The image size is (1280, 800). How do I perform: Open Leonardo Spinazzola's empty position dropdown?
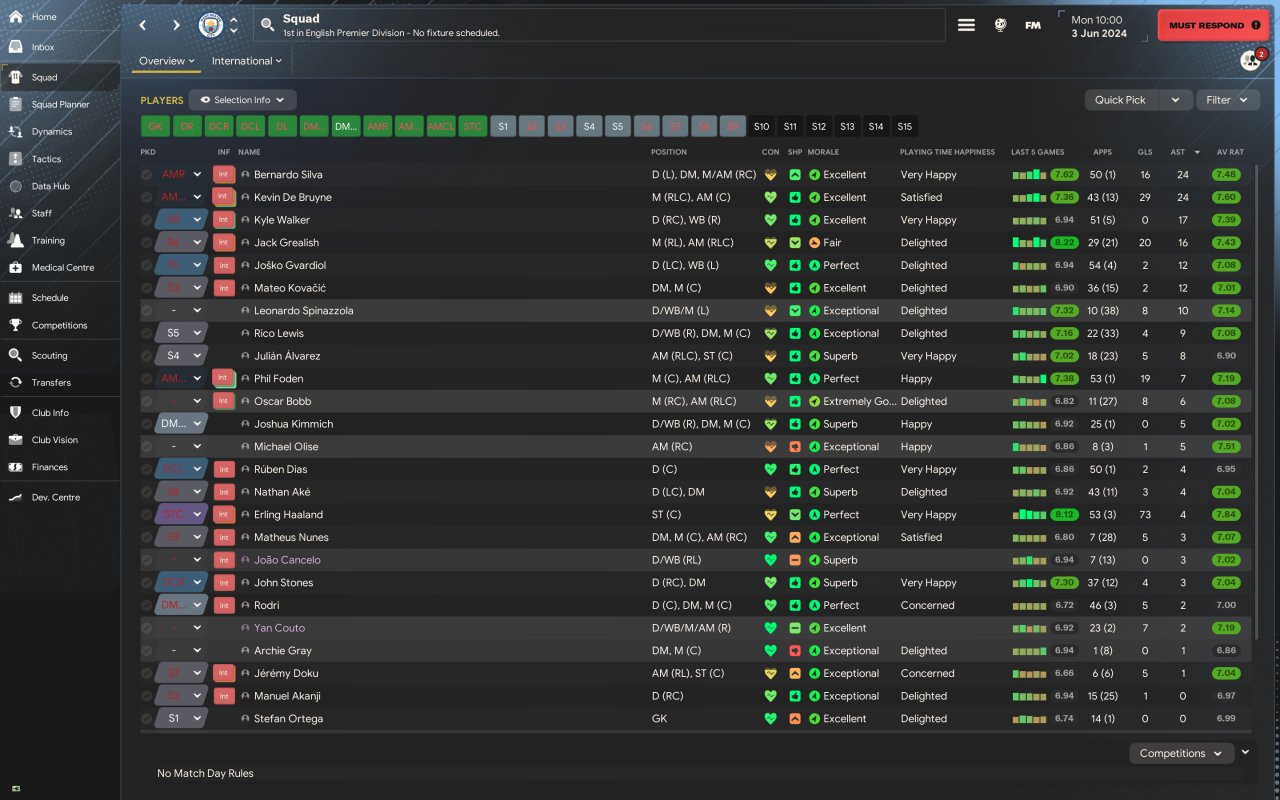coord(182,310)
